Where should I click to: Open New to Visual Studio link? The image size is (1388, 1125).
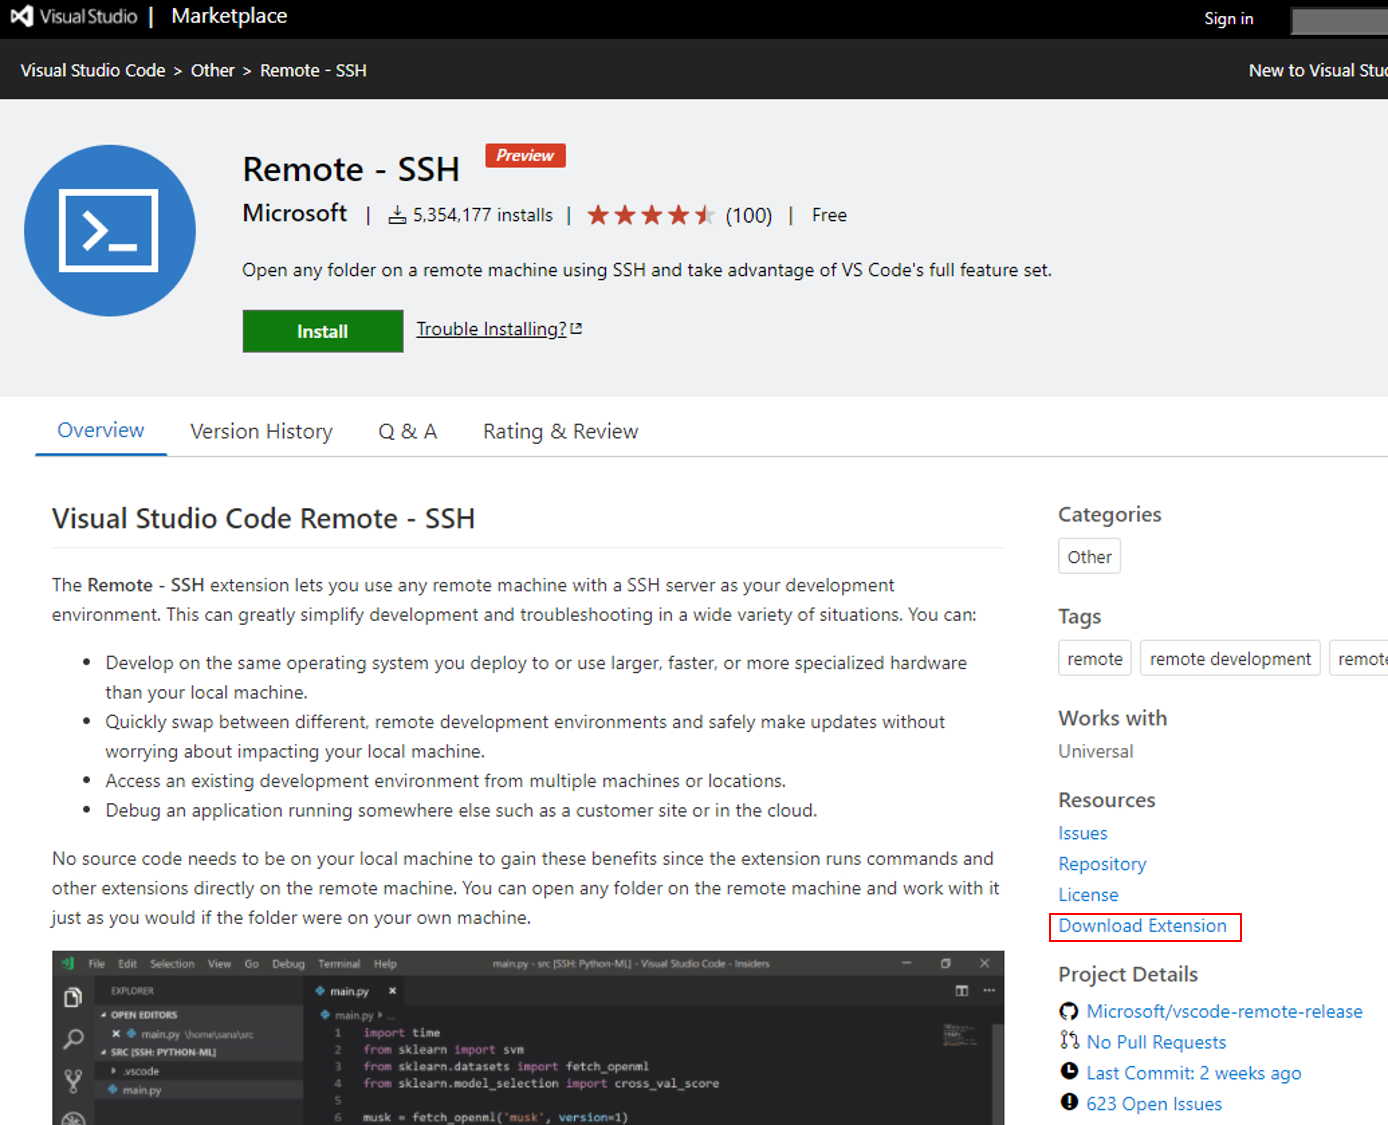point(1317,70)
